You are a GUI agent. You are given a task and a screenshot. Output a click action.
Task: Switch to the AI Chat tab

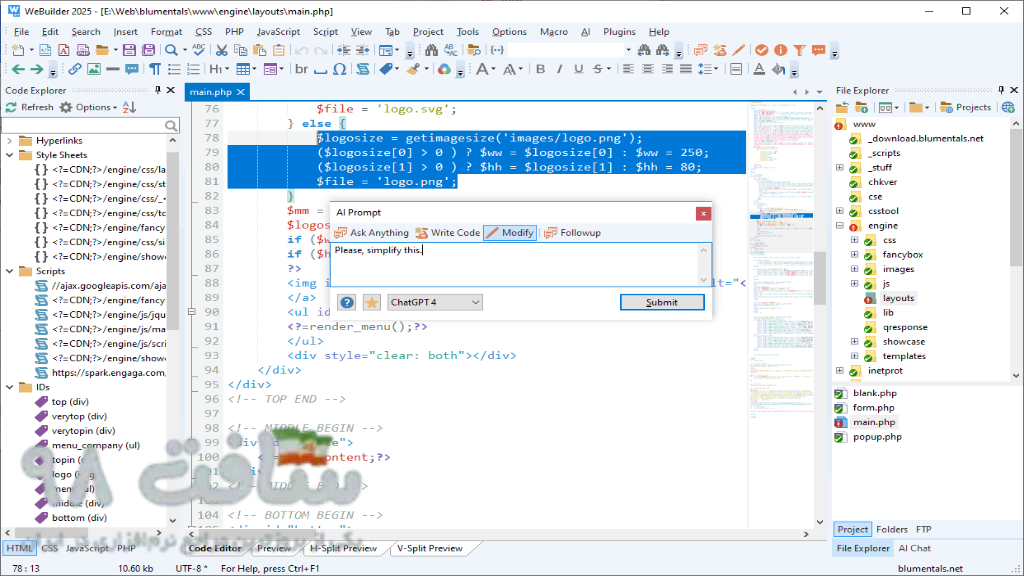click(914, 549)
